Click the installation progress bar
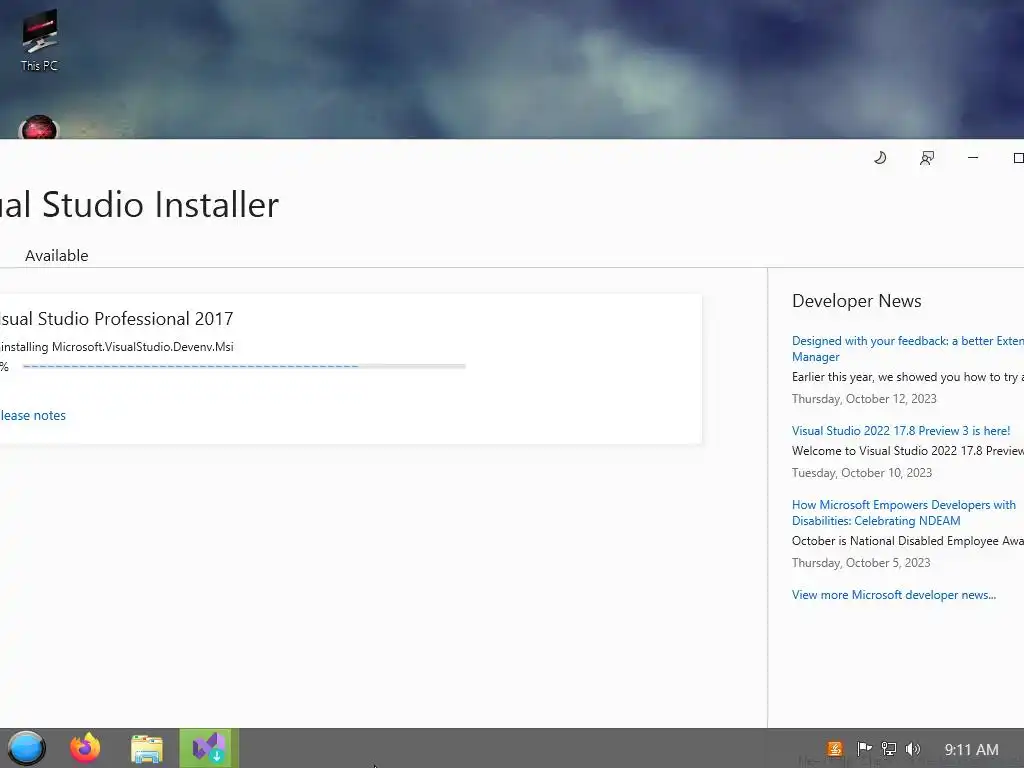 pyautogui.click(x=244, y=366)
